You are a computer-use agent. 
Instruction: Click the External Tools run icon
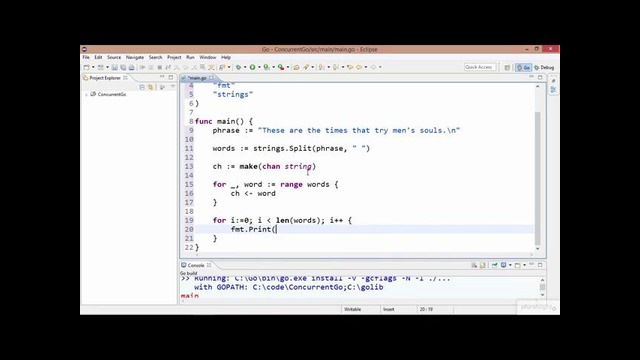click(281, 67)
